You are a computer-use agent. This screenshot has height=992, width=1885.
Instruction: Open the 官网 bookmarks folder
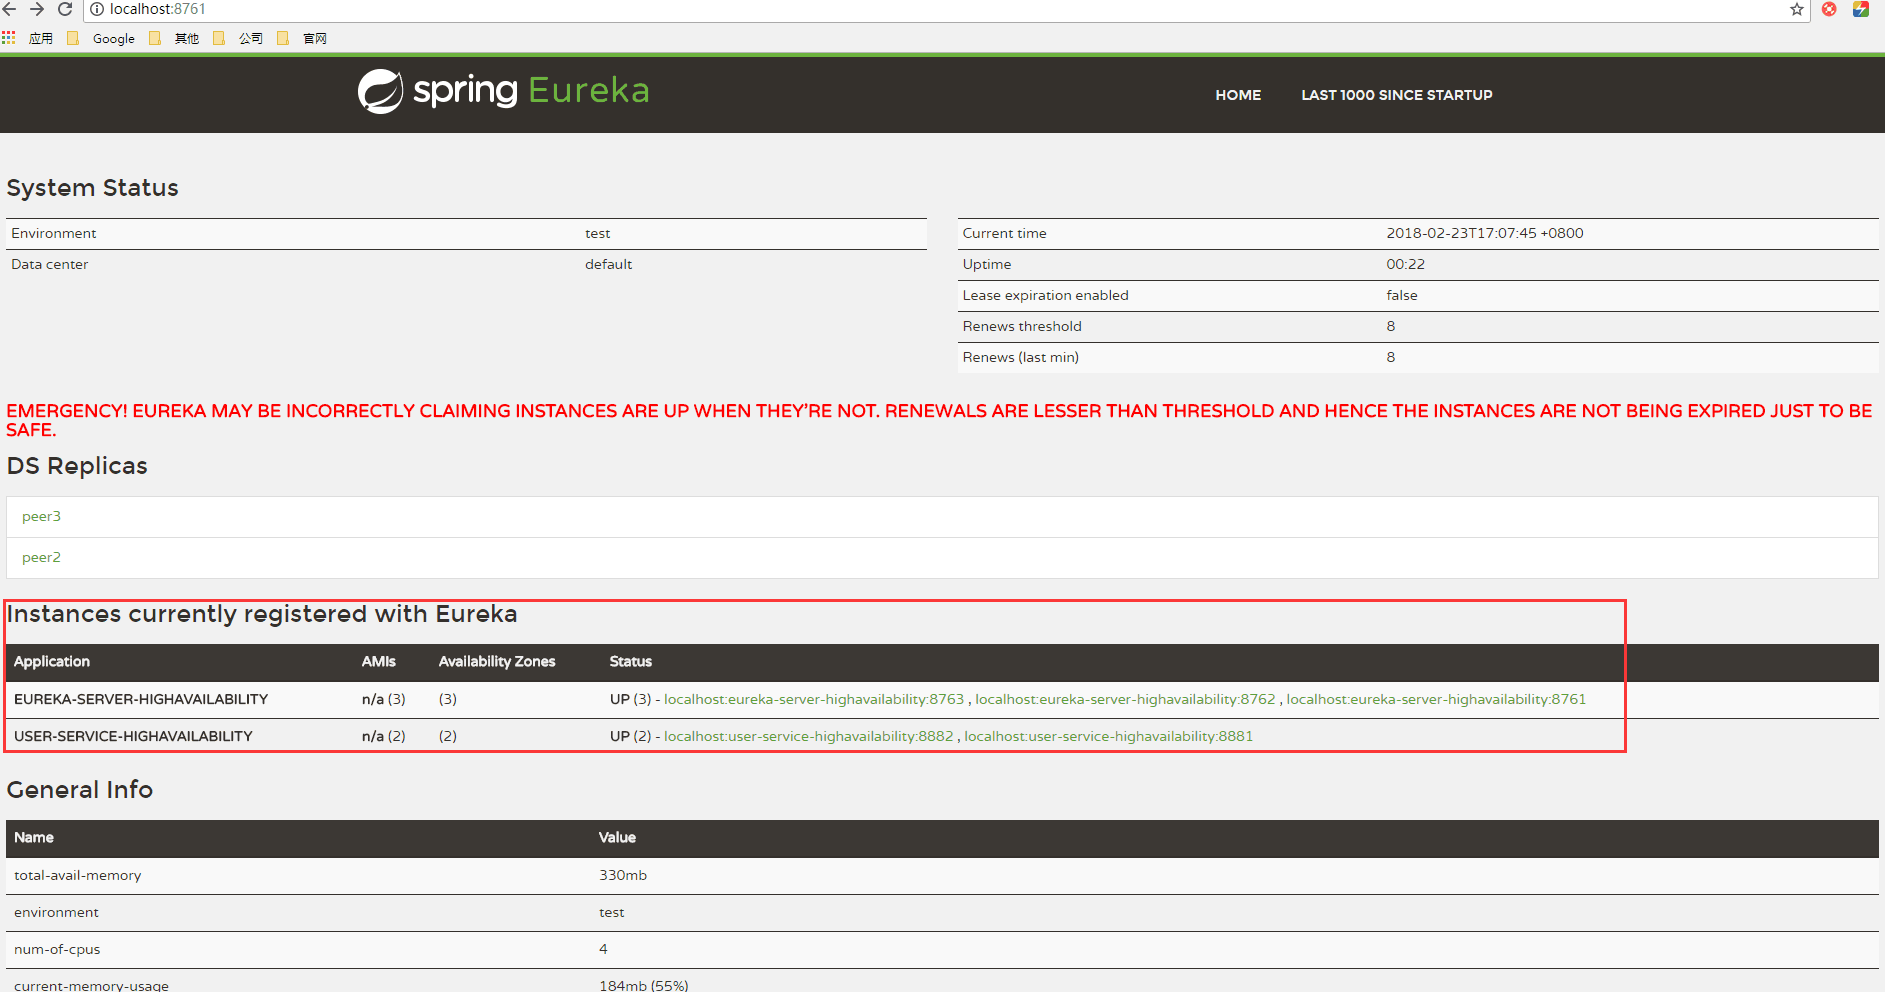tap(302, 38)
